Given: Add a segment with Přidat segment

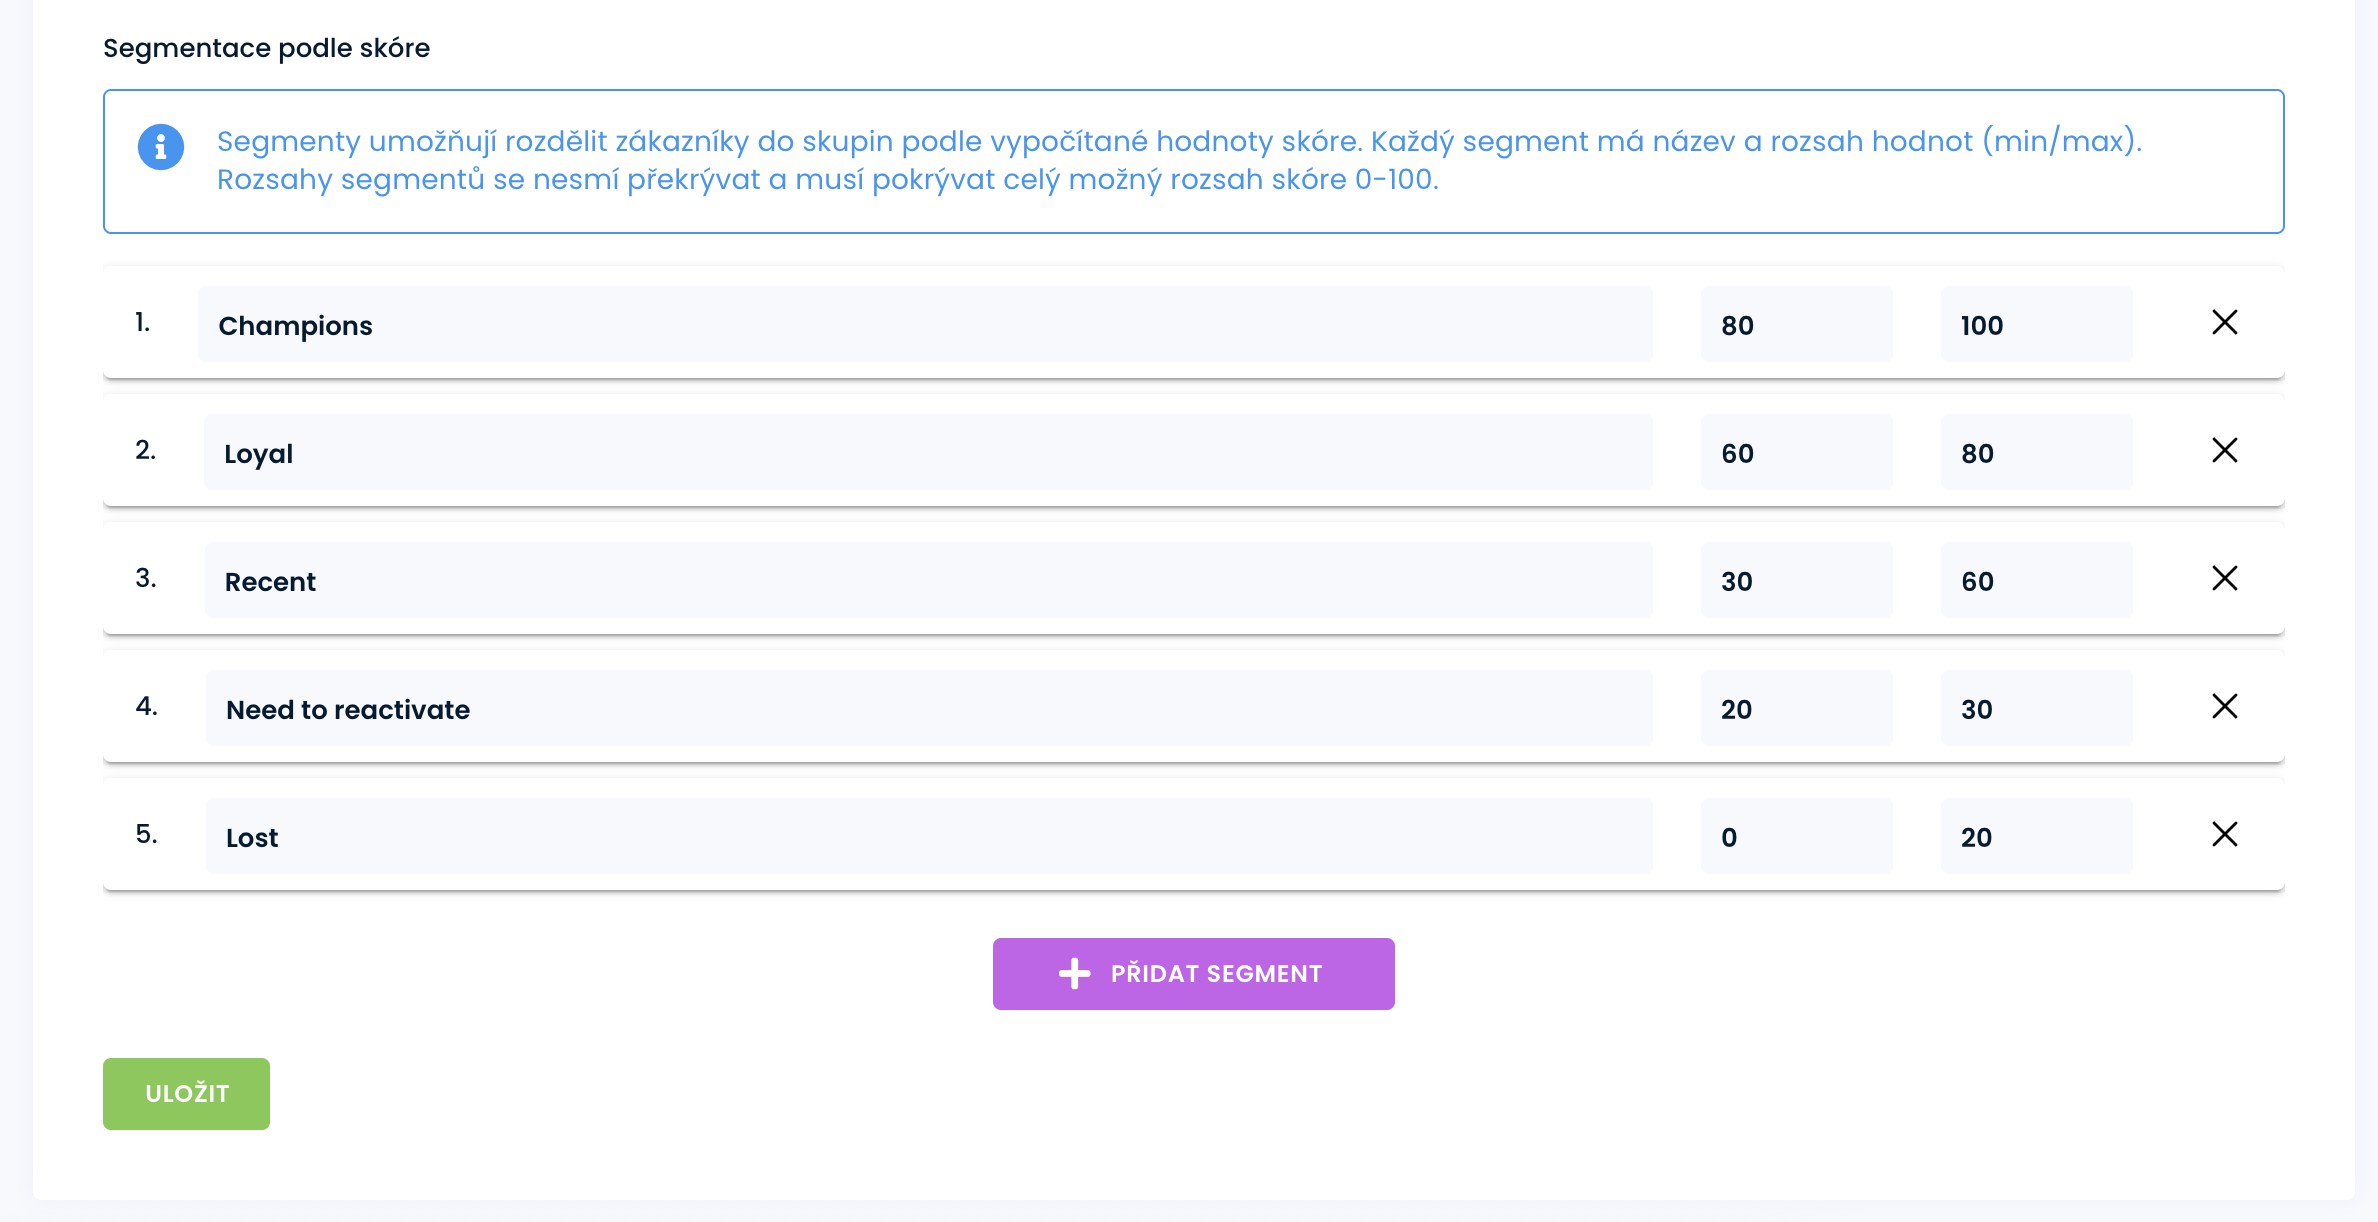Looking at the screenshot, I should click(x=1193, y=974).
